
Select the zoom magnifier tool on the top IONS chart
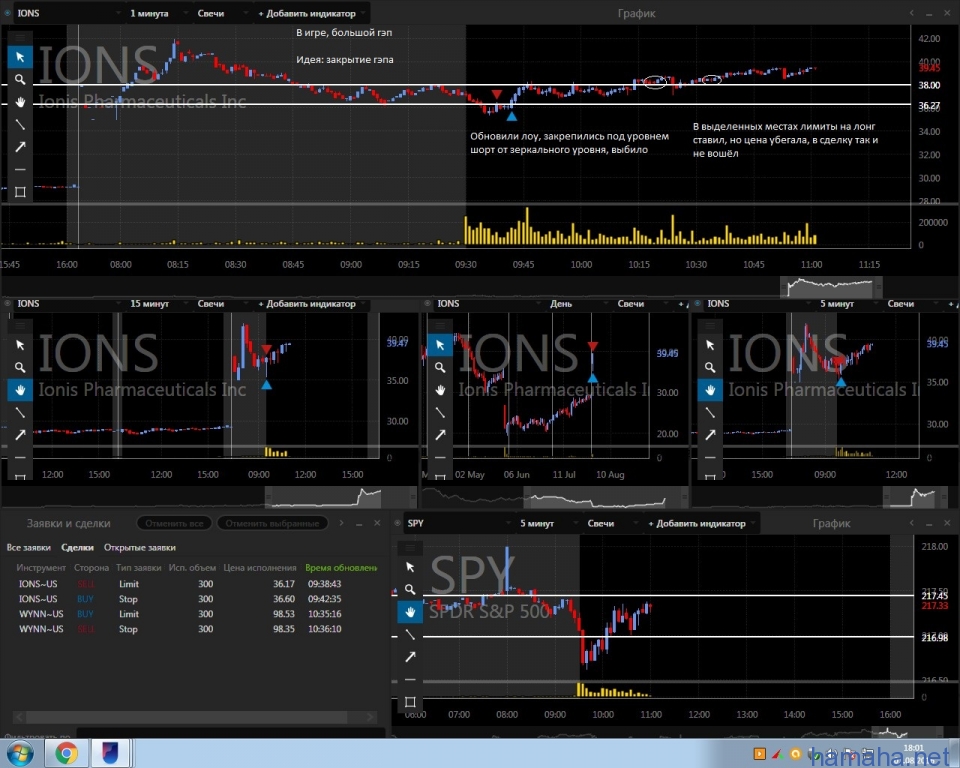point(20,79)
